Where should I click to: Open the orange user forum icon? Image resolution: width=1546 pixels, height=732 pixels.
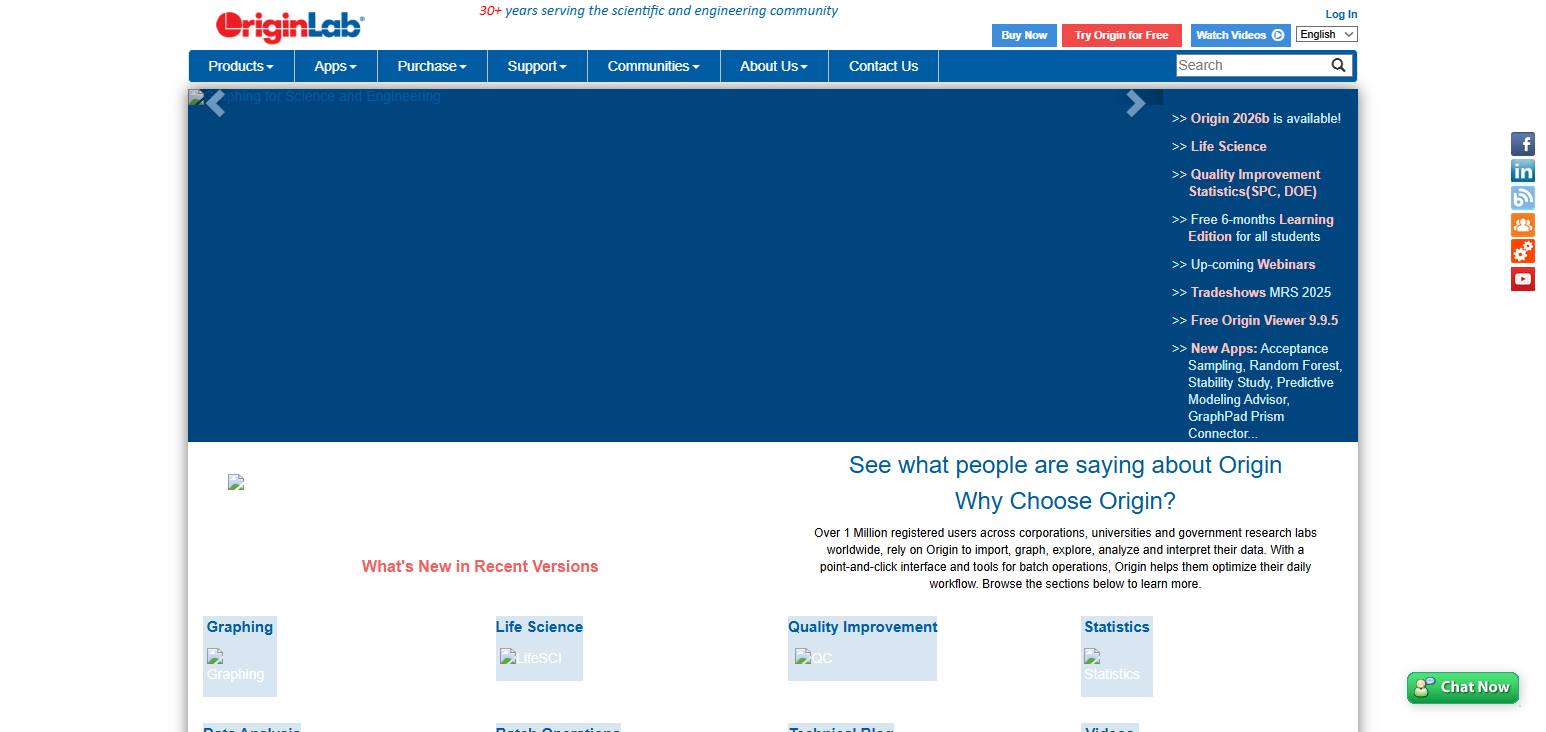[x=1522, y=225]
